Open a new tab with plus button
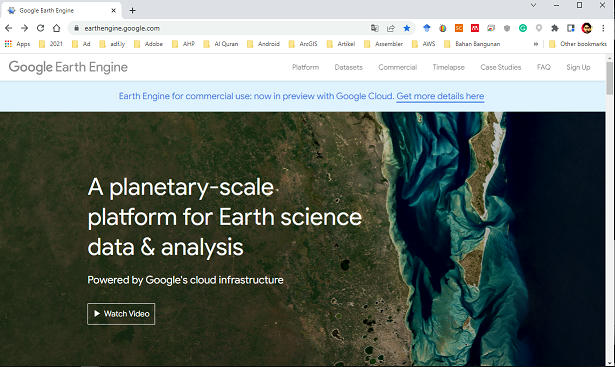Image resolution: width=615 pixels, height=367 pixels. click(133, 11)
